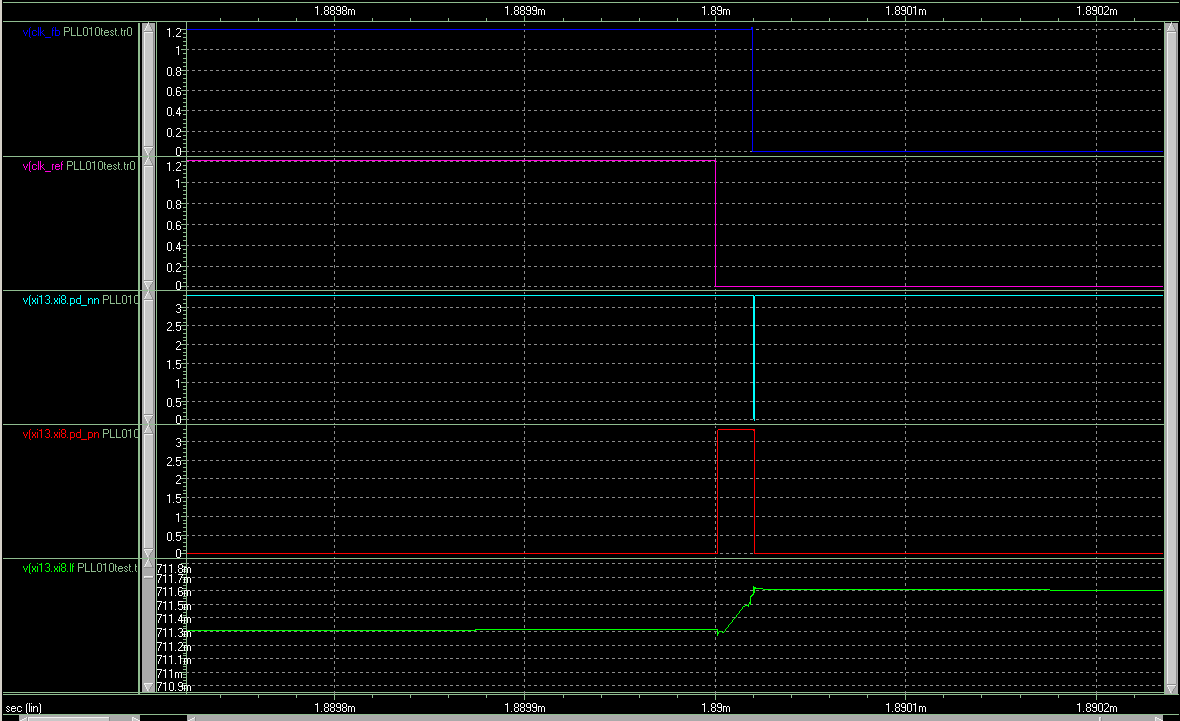Click the down arrow at bottom of right scrollbar
Image resolution: width=1180 pixels, height=721 pixels.
(1171, 687)
